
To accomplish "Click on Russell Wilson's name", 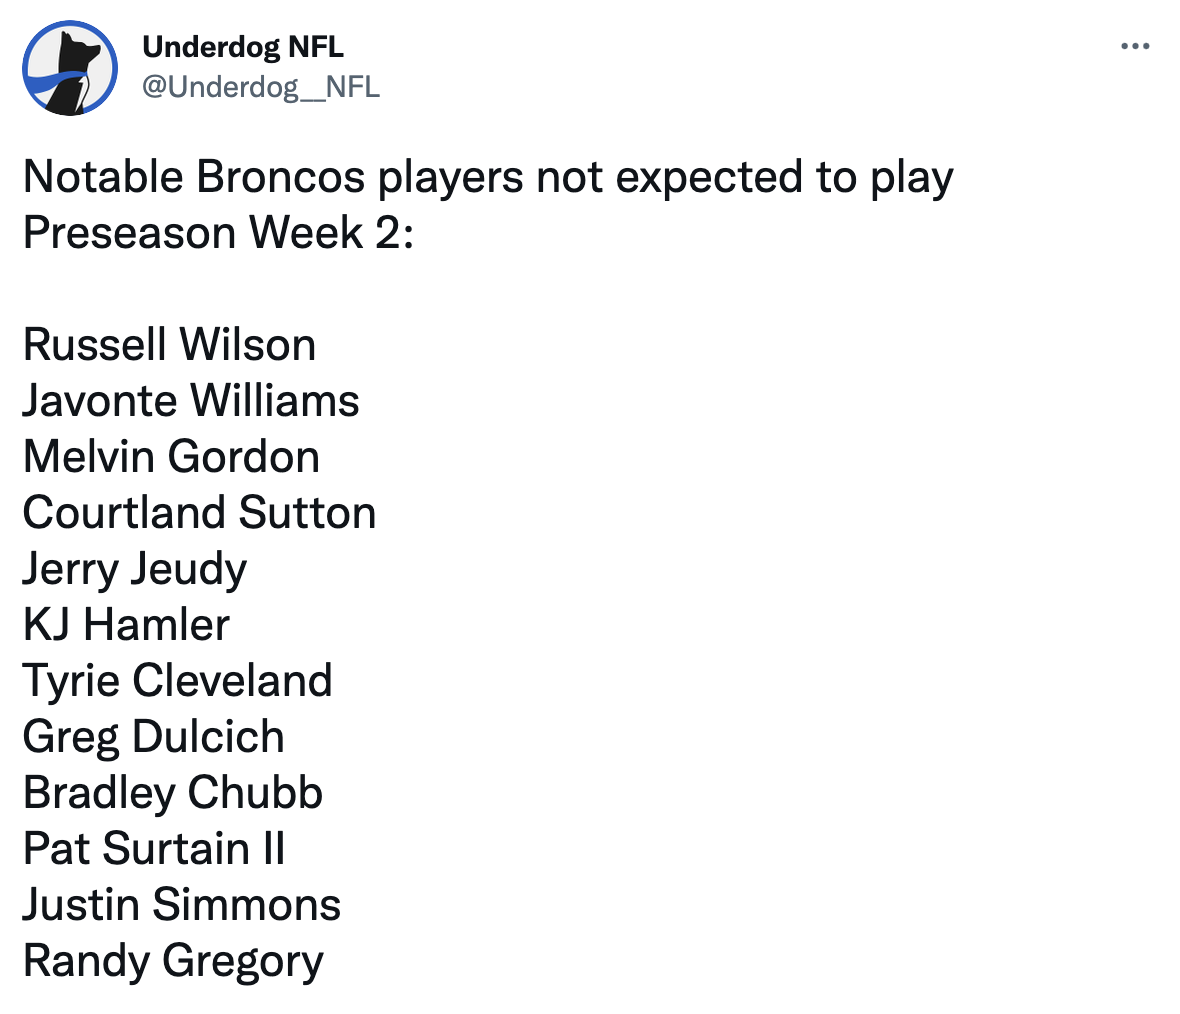I will tap(169, 345).
